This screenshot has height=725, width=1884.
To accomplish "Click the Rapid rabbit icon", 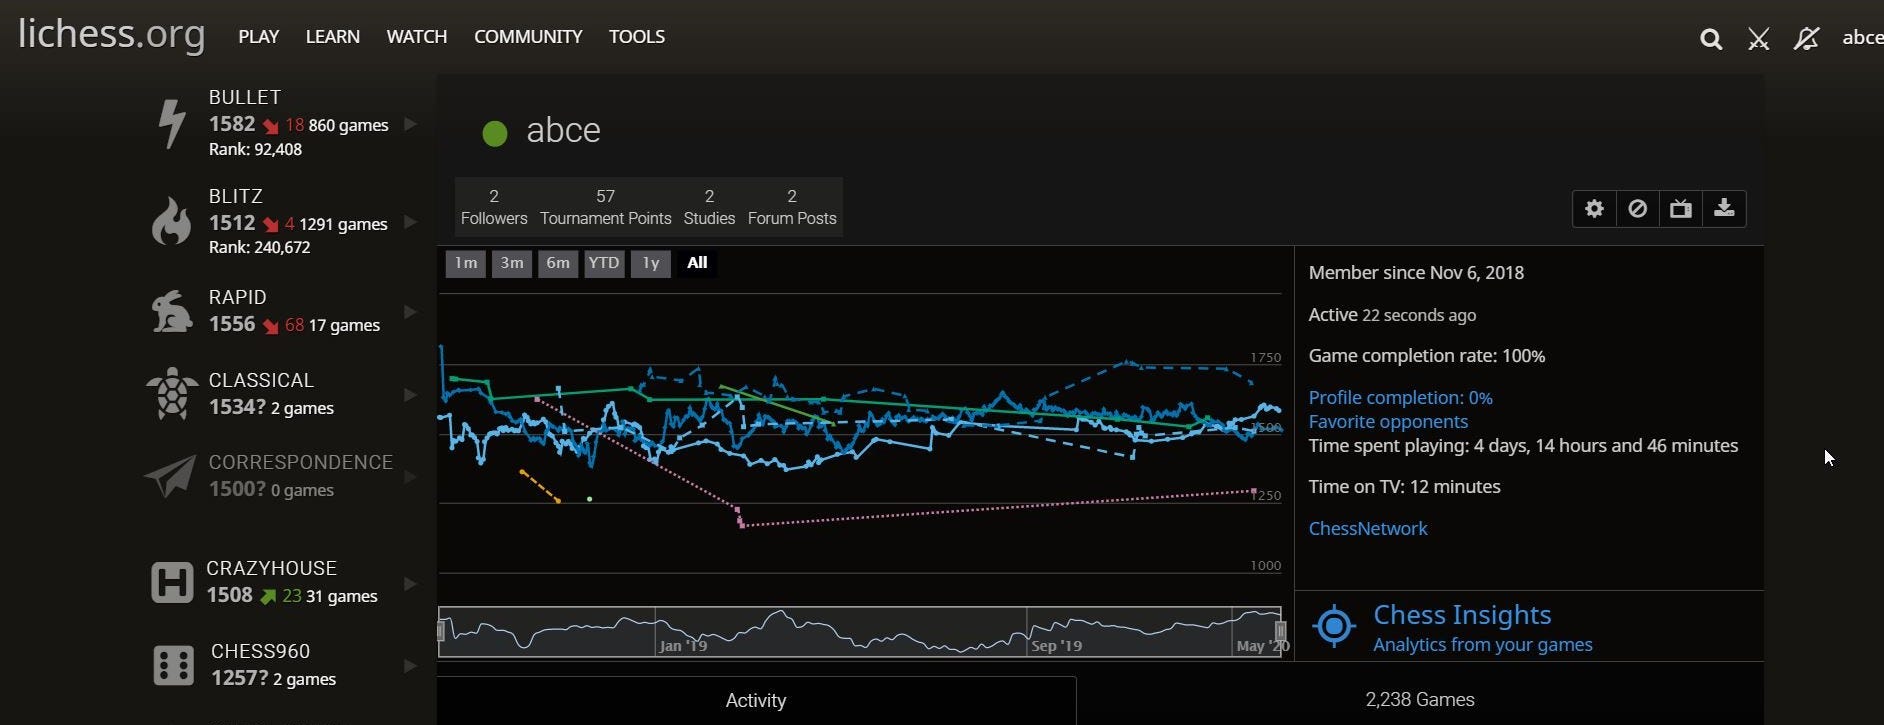I will pos(172,311).
